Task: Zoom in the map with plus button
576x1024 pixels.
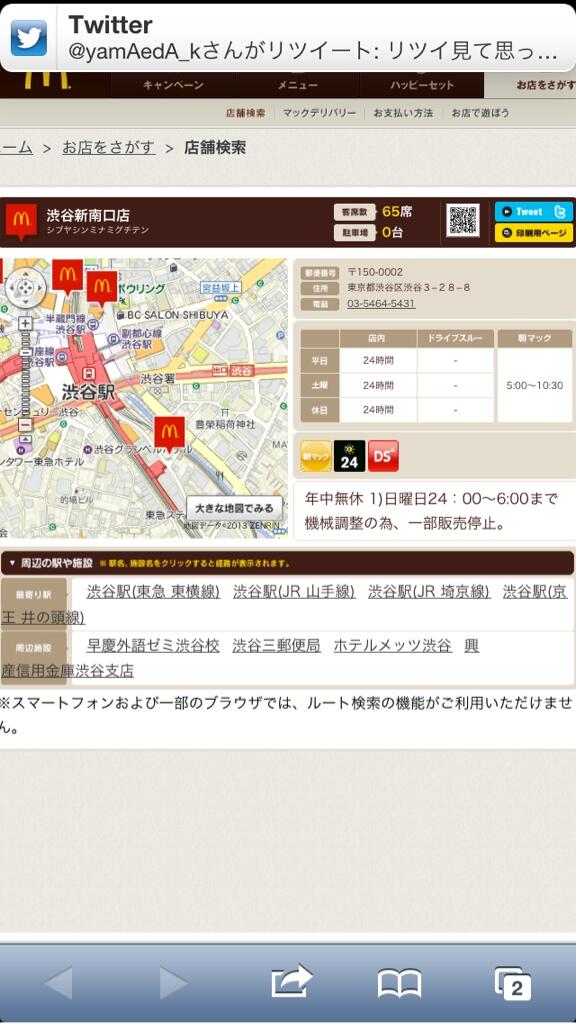Action: click(x=25, y=323)
